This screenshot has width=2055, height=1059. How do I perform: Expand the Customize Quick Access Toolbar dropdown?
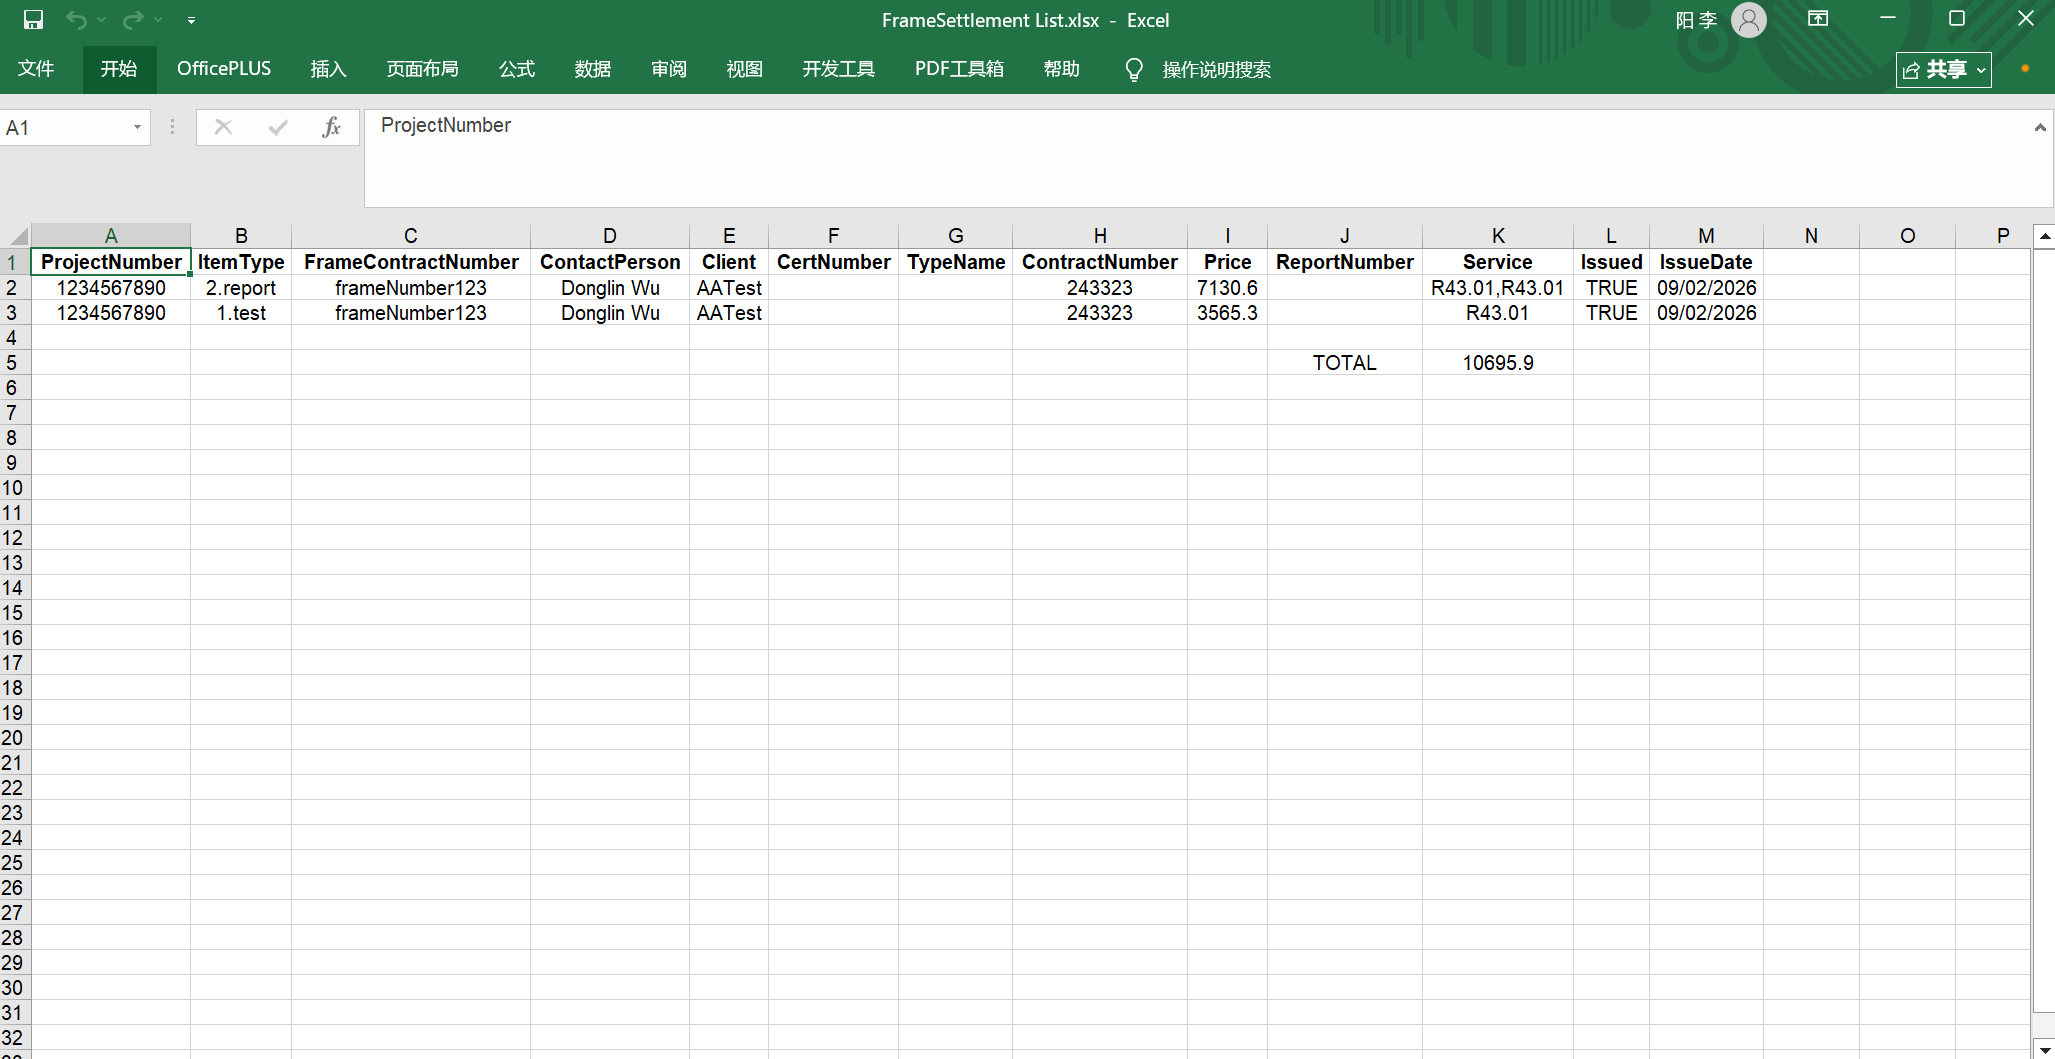pos(191,20)
